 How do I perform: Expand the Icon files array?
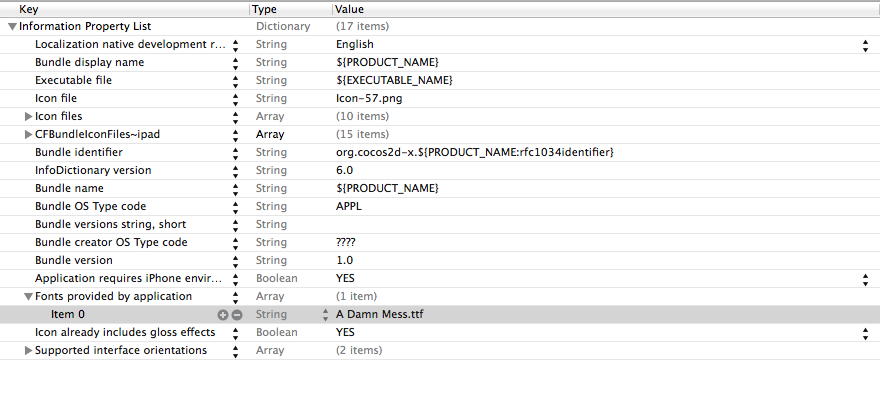29,117
